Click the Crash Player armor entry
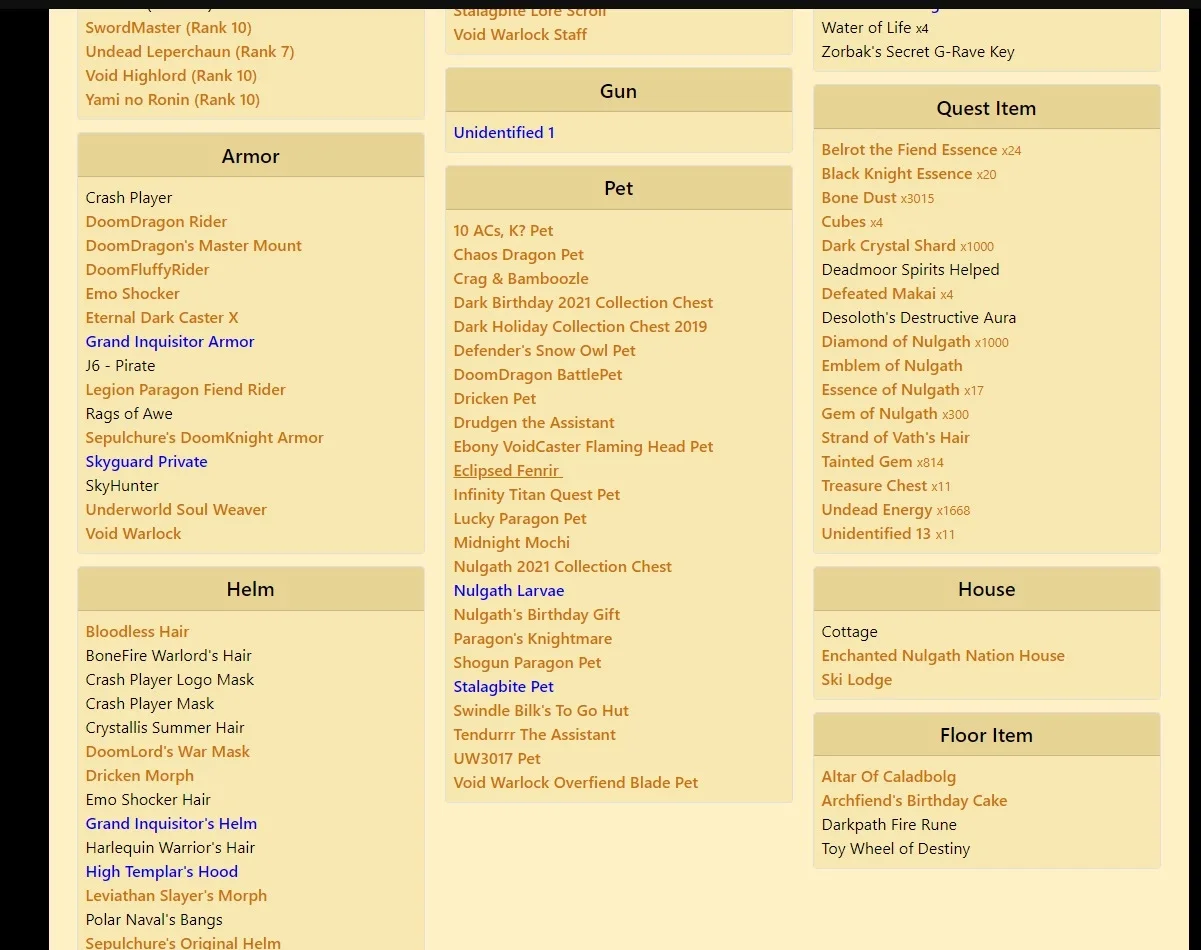1201x950 pixels. pyautogui.click(x=129, y=198)
